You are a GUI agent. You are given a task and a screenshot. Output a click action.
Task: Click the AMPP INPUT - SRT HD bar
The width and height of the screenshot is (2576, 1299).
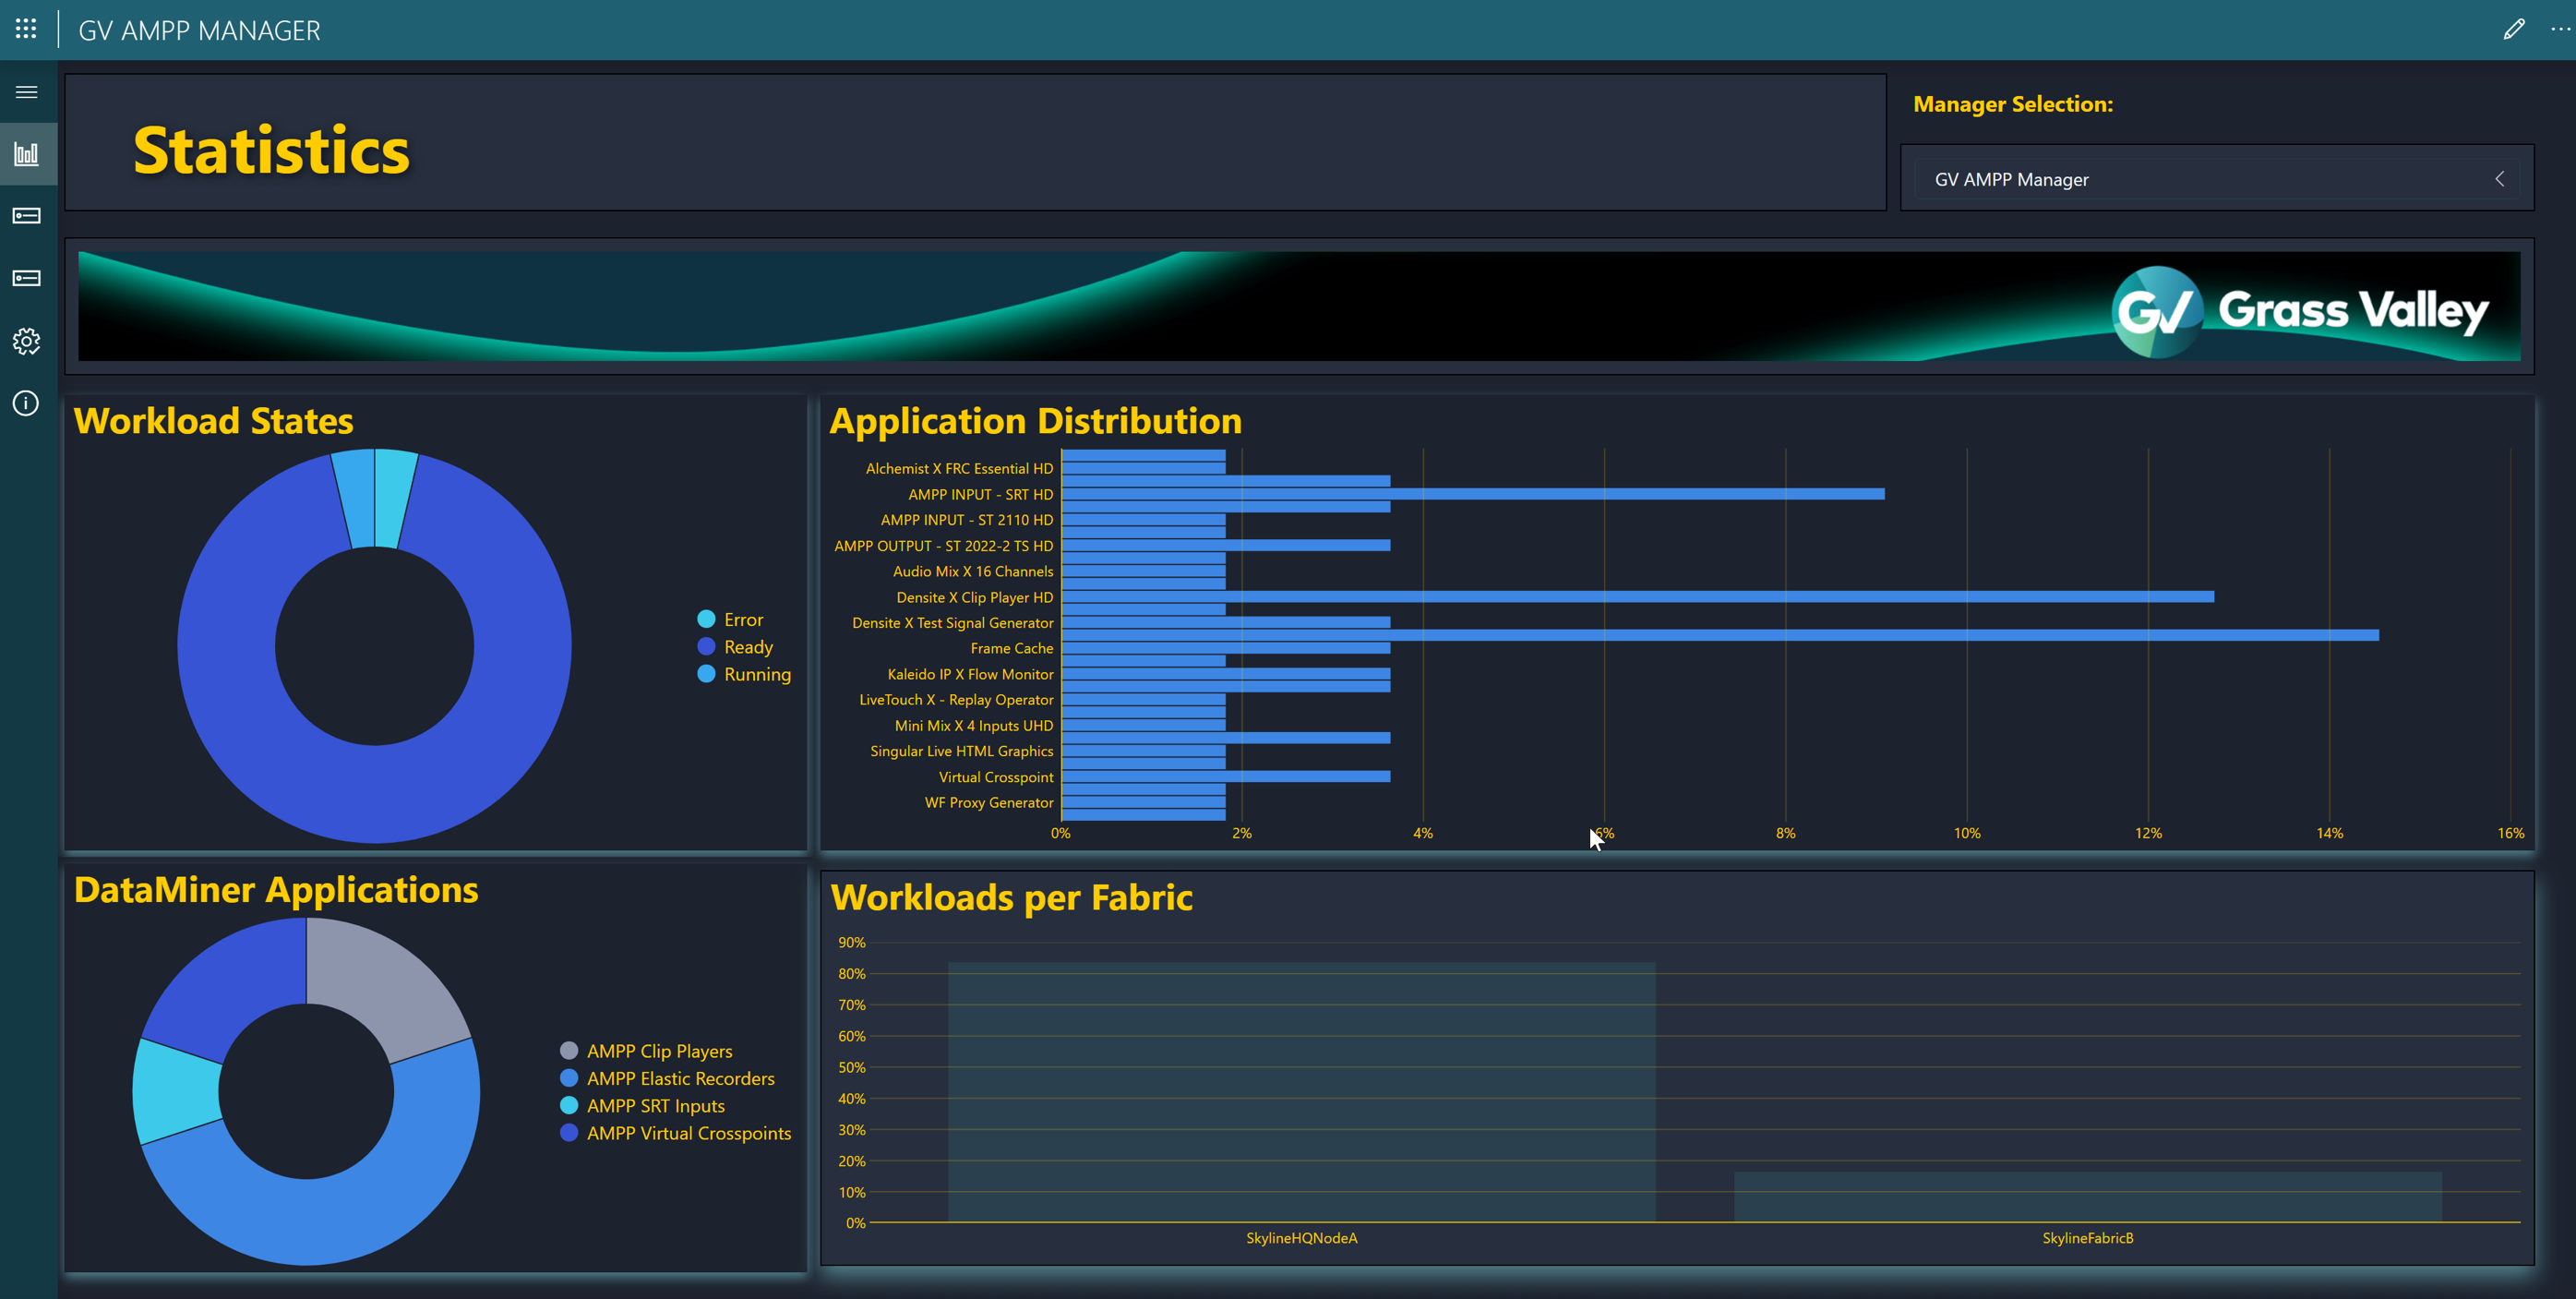pyautogui.click(x=1473, y=494)
